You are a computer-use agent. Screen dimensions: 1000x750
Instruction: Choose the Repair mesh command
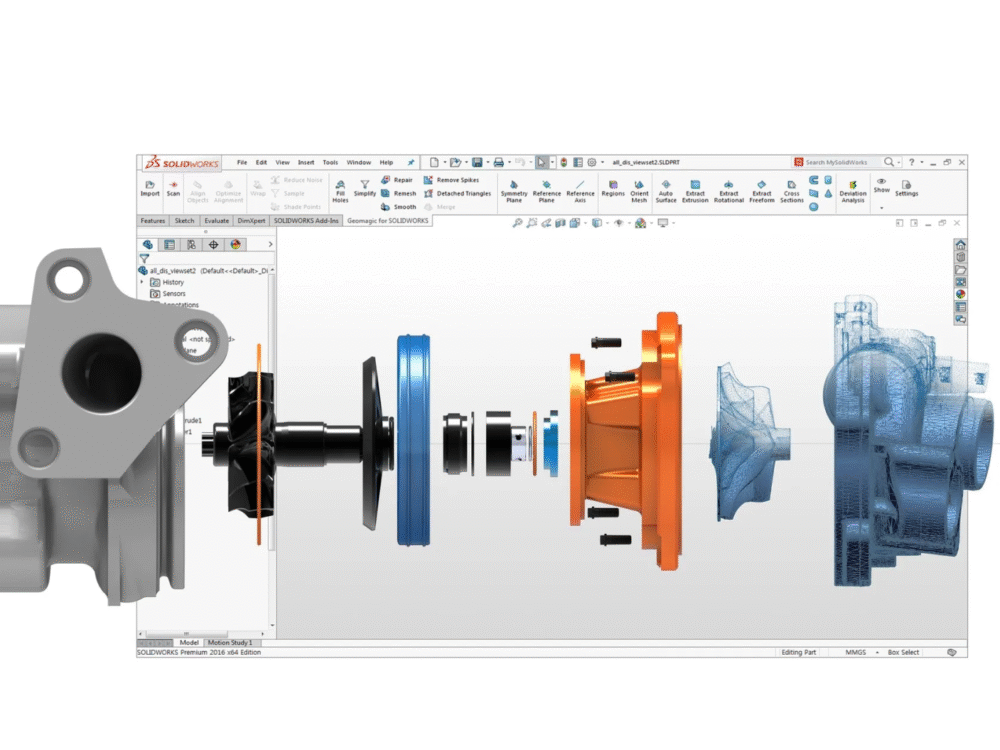click(x=397, y=180)
